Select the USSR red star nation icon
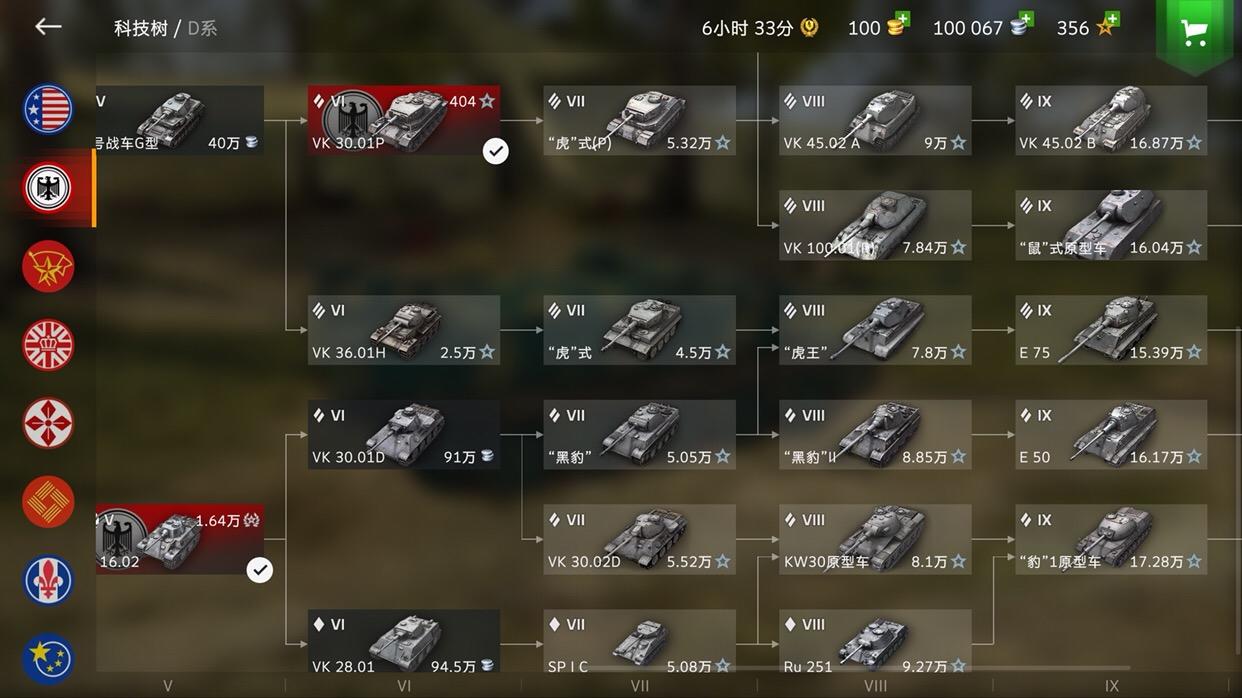 48,267
